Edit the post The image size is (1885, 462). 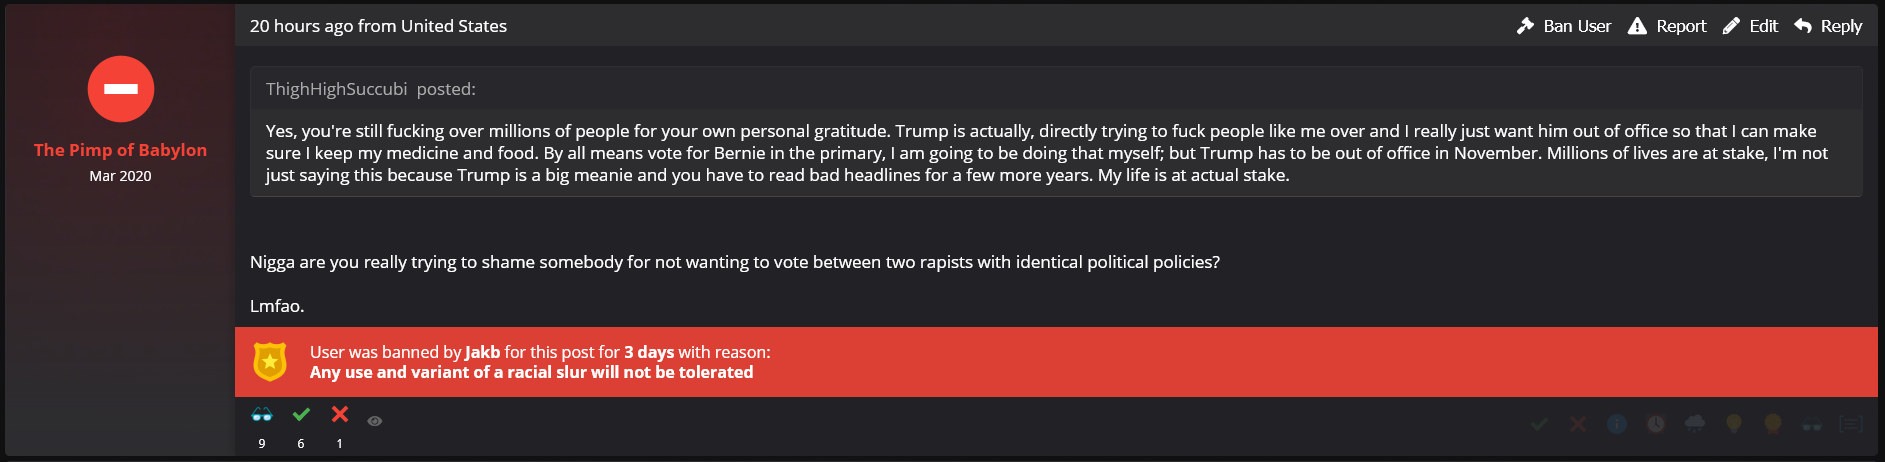click(x=1750, y=26)
